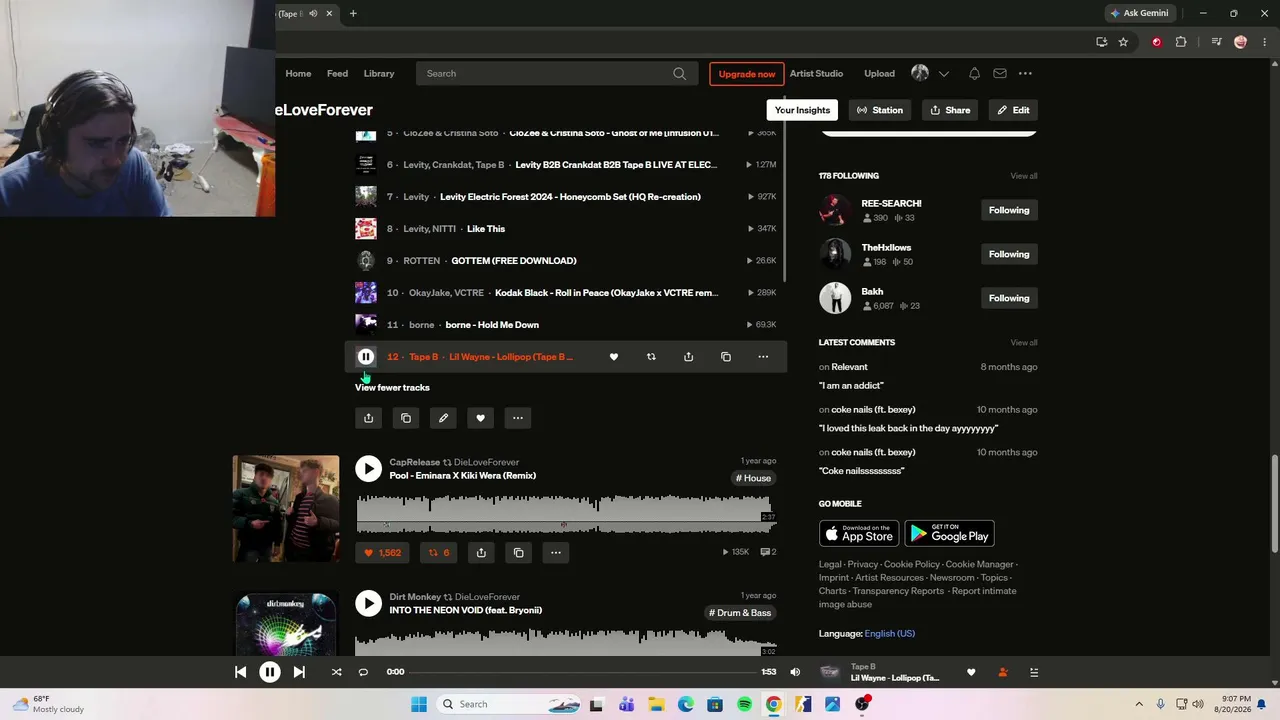Open the Library tab

click(x=379, y=74)
